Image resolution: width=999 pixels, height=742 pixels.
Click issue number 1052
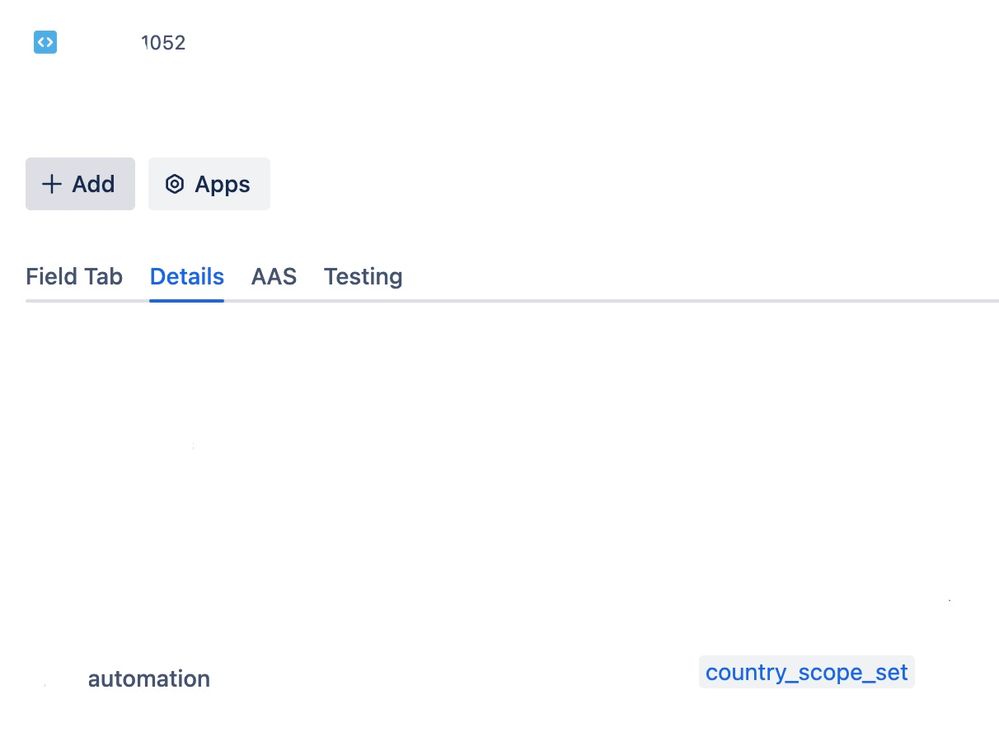click(164, 43)
